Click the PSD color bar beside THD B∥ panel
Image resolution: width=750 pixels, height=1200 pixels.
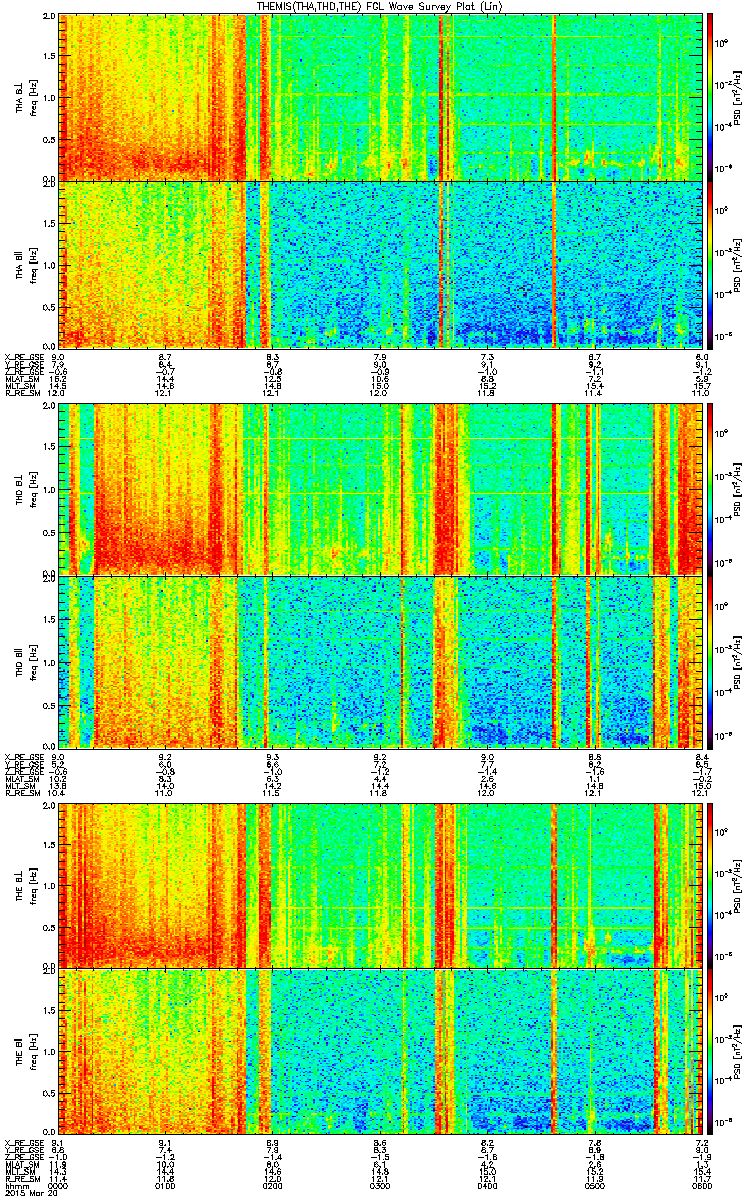pos(710,660)
